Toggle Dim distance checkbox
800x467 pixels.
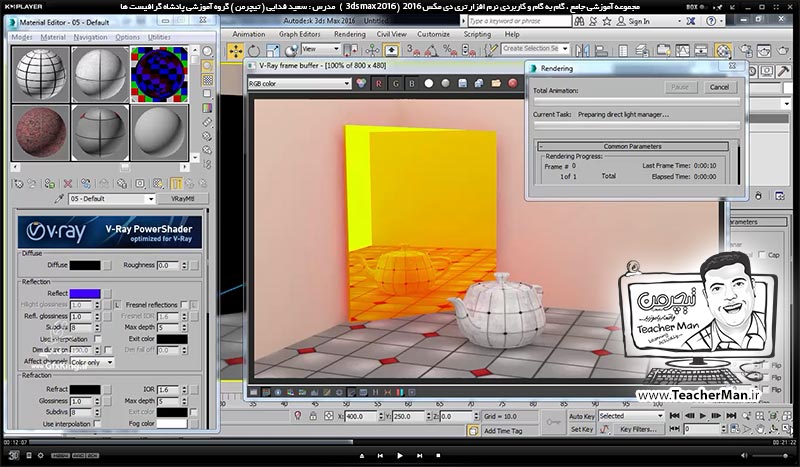pos(108,350)
